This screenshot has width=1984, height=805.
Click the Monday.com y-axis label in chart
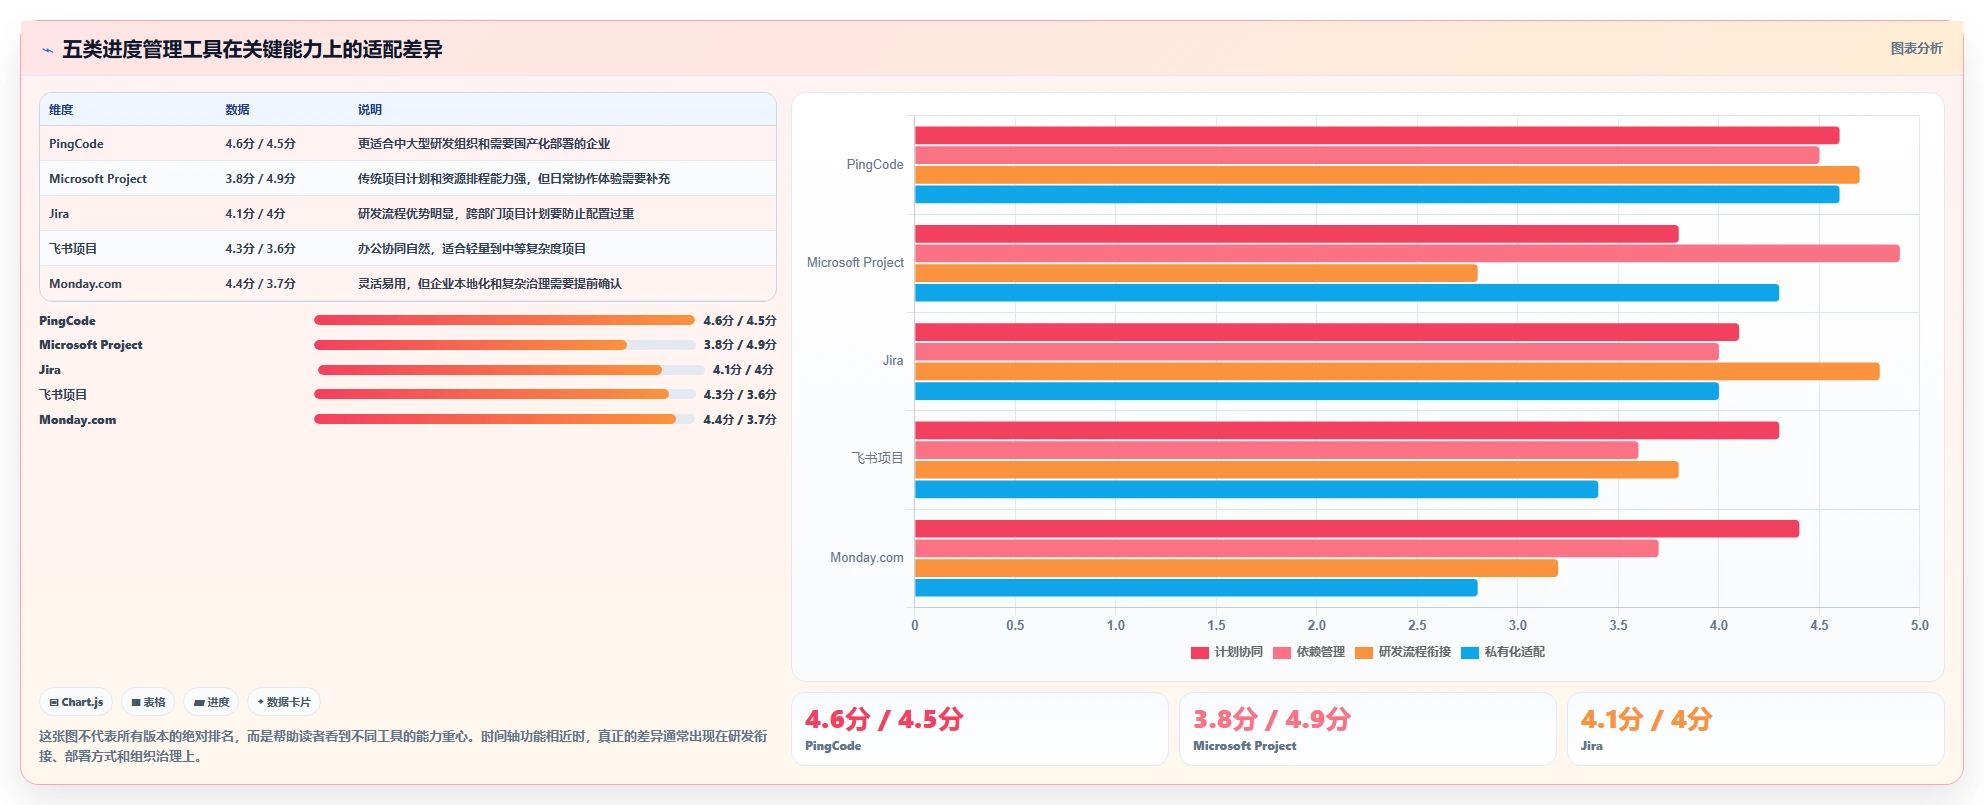tap(866, 557)
